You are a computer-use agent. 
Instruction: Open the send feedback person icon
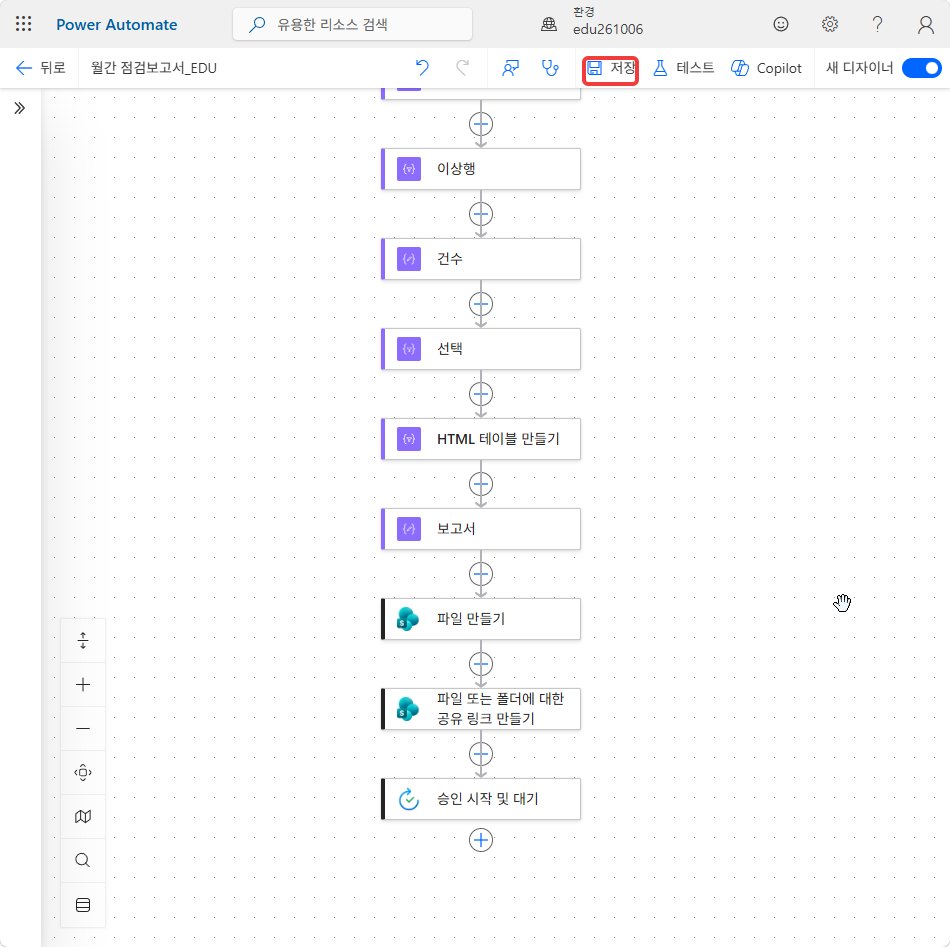pyautogui.click(x=510, y=68)
